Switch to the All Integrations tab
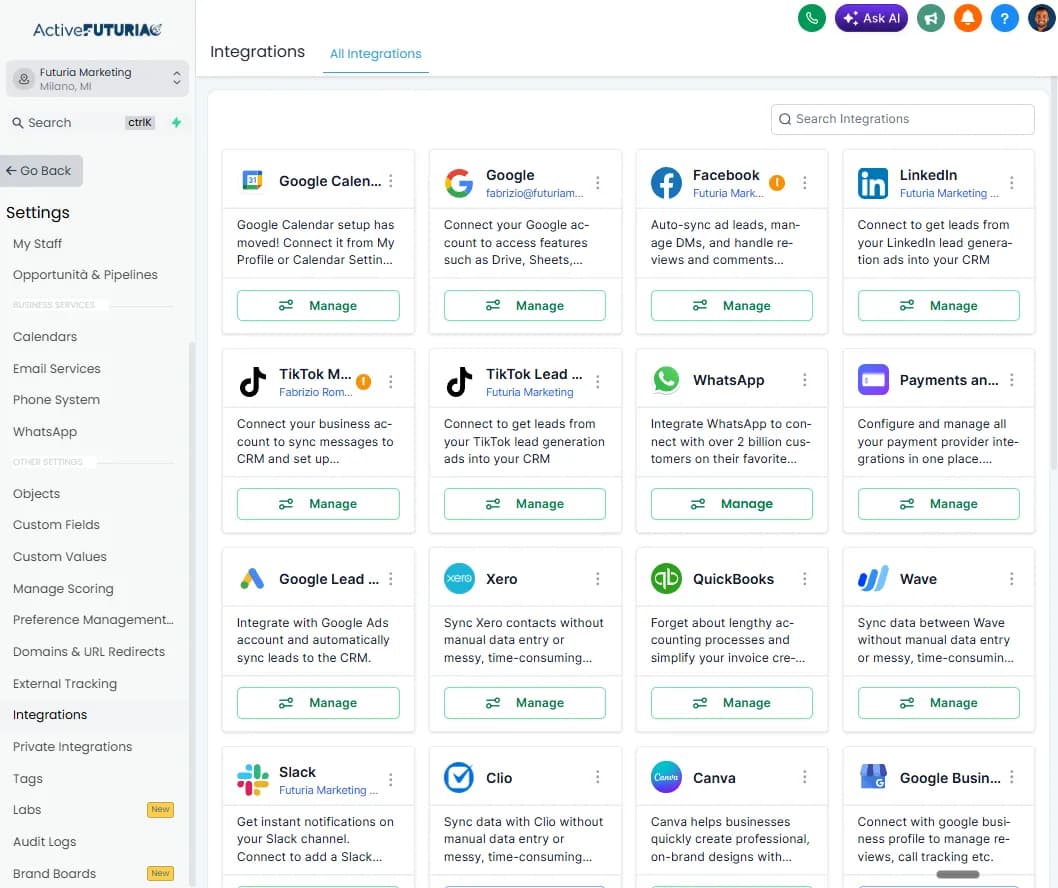Image resolution: width=1058 pixels, height=888 pixels. (375, 54)
